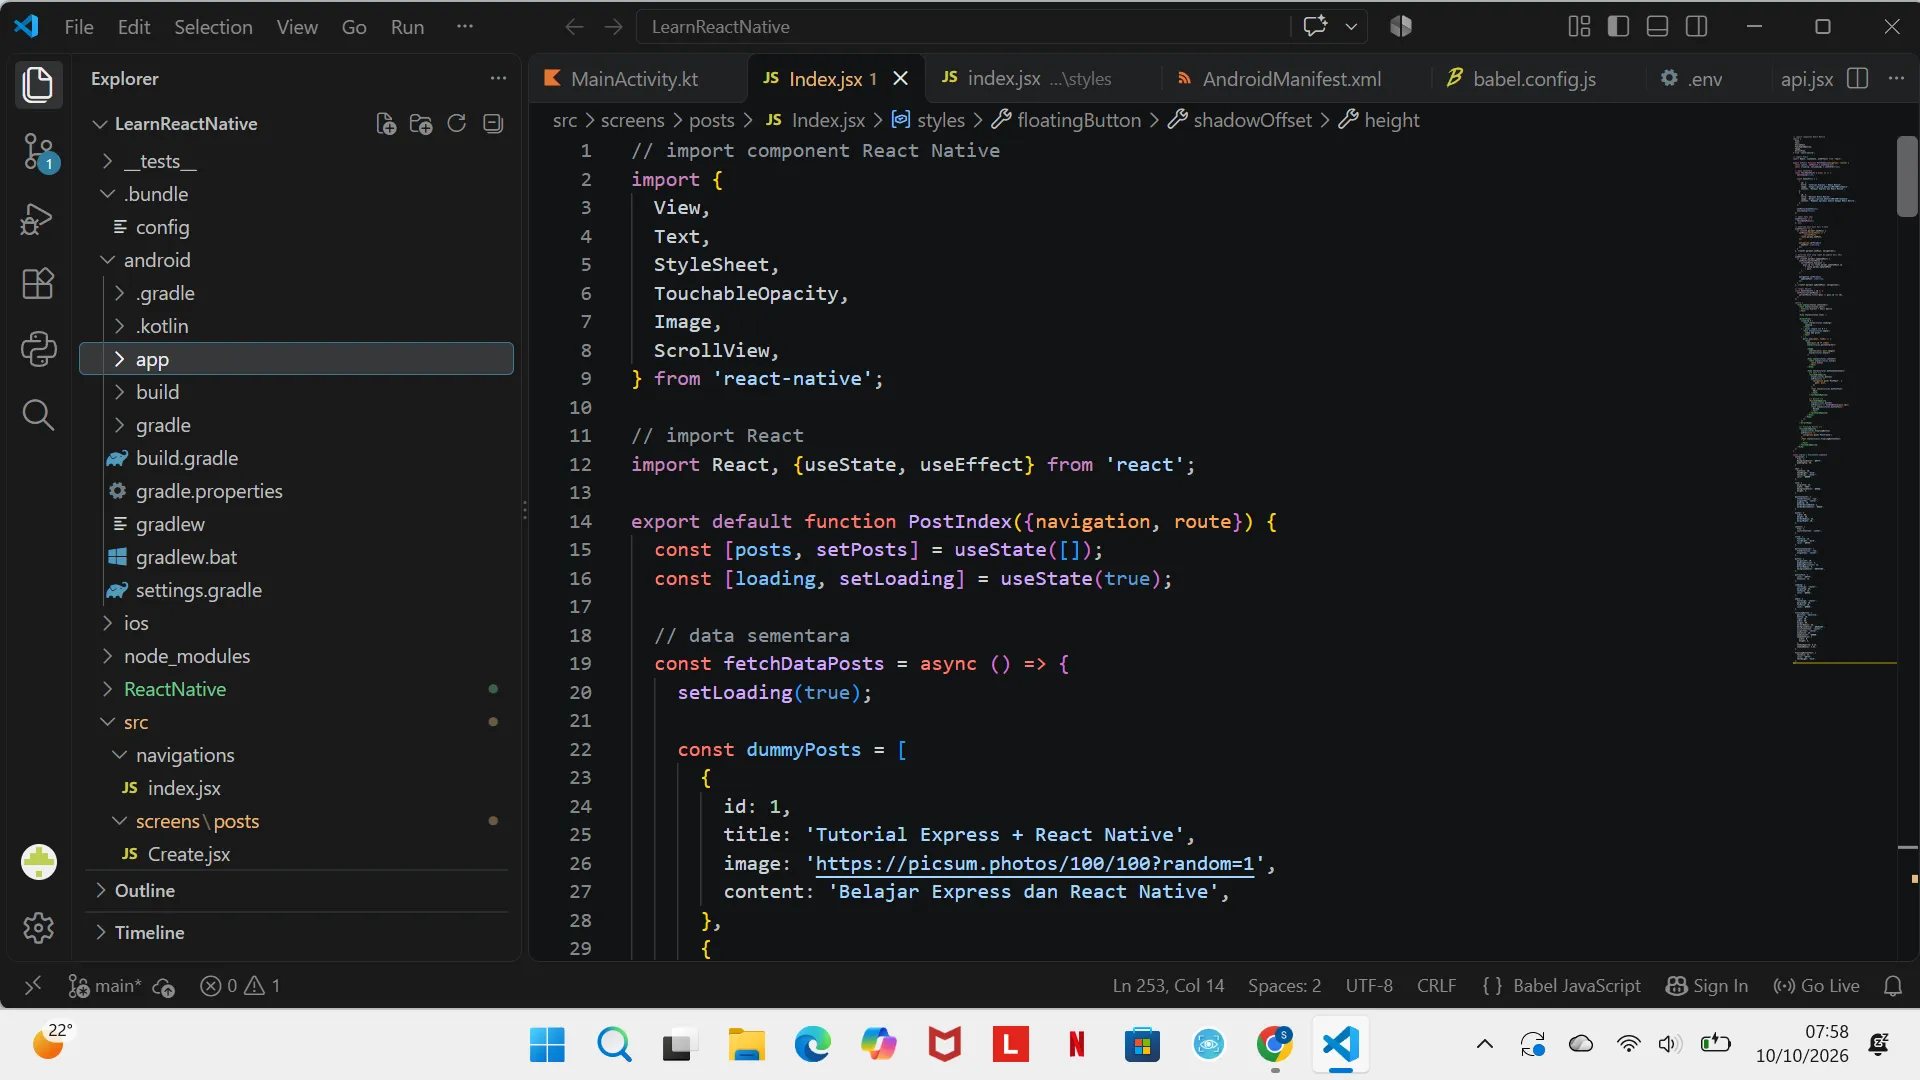Change Babel JavaScript language mode

point(1576,986)
